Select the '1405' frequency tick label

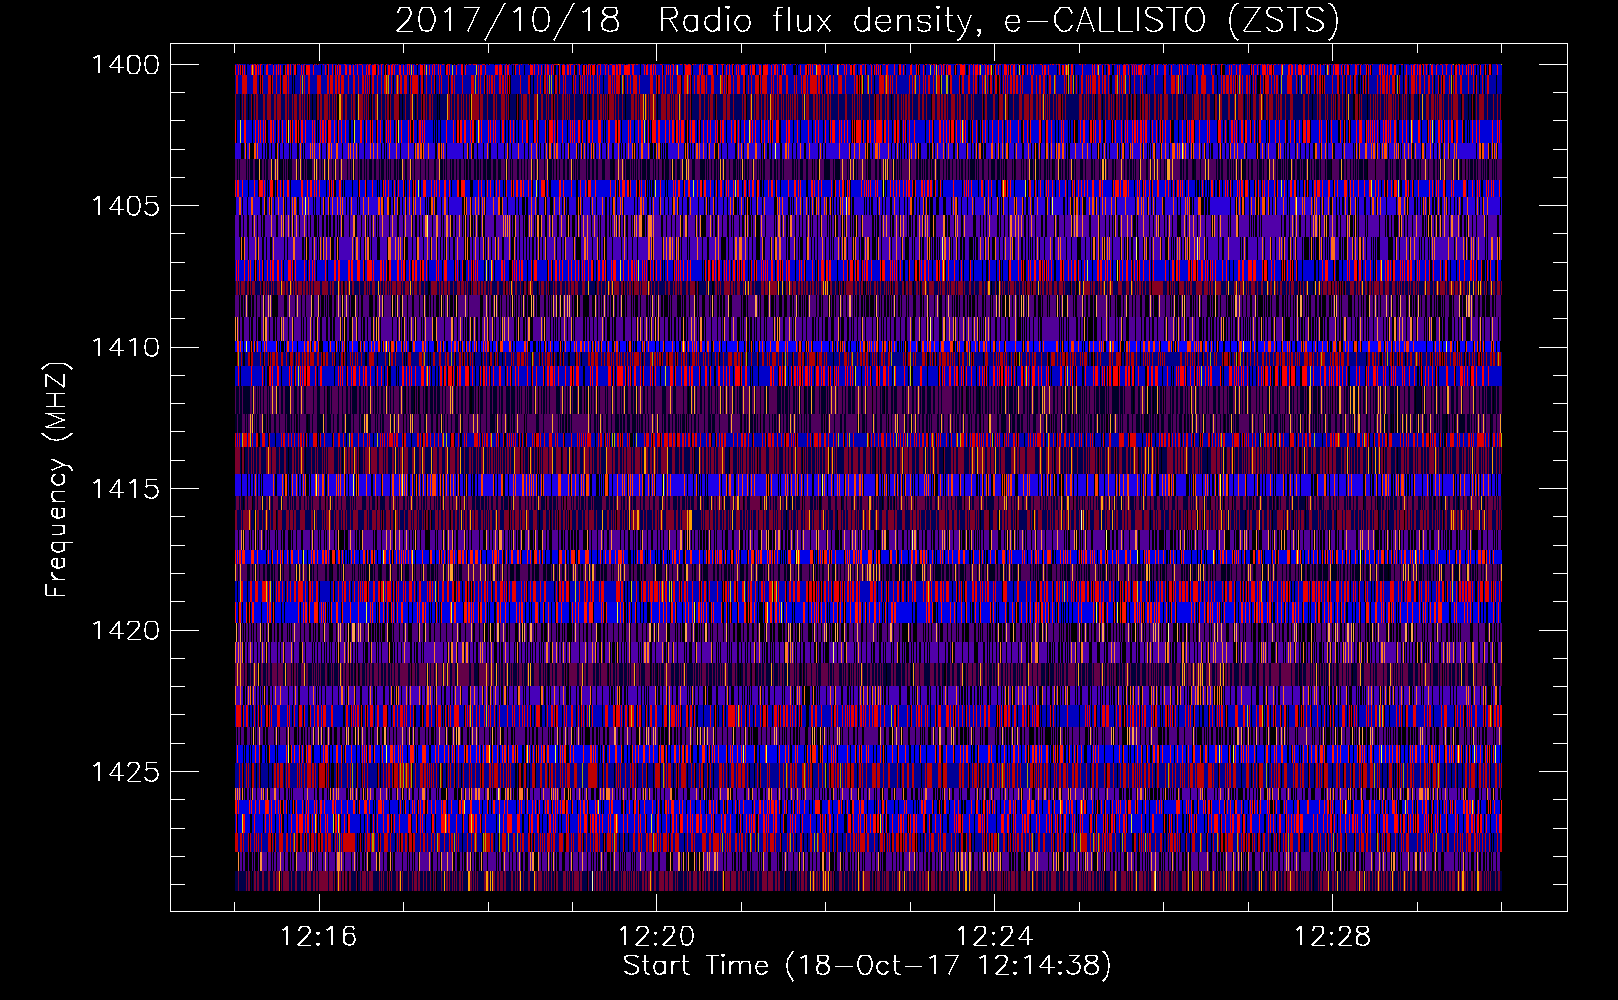coord(125,206)
